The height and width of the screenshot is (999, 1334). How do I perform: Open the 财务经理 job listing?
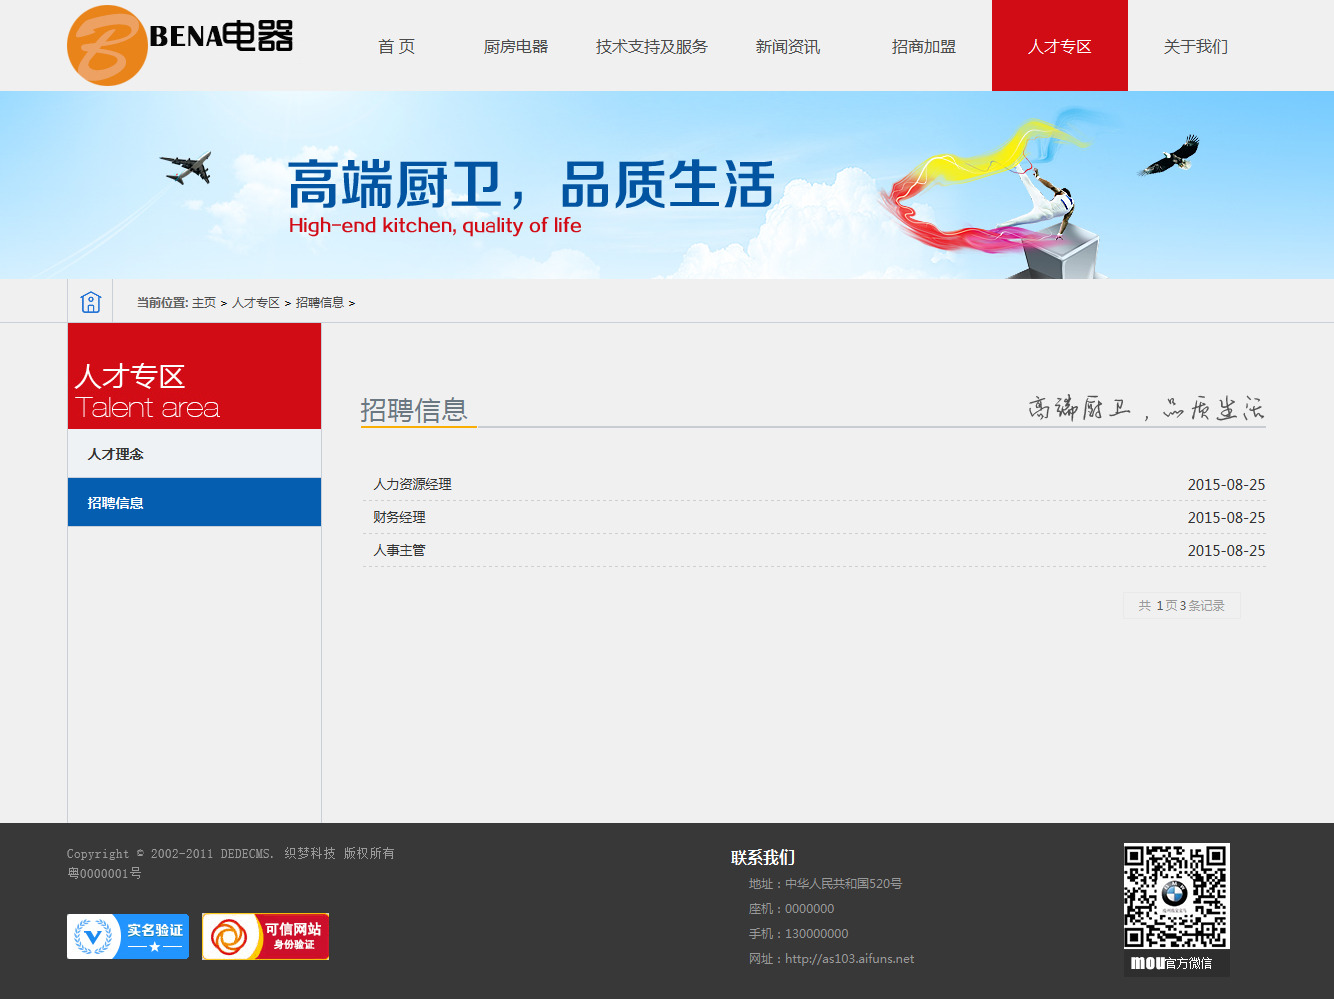(399, 517)
